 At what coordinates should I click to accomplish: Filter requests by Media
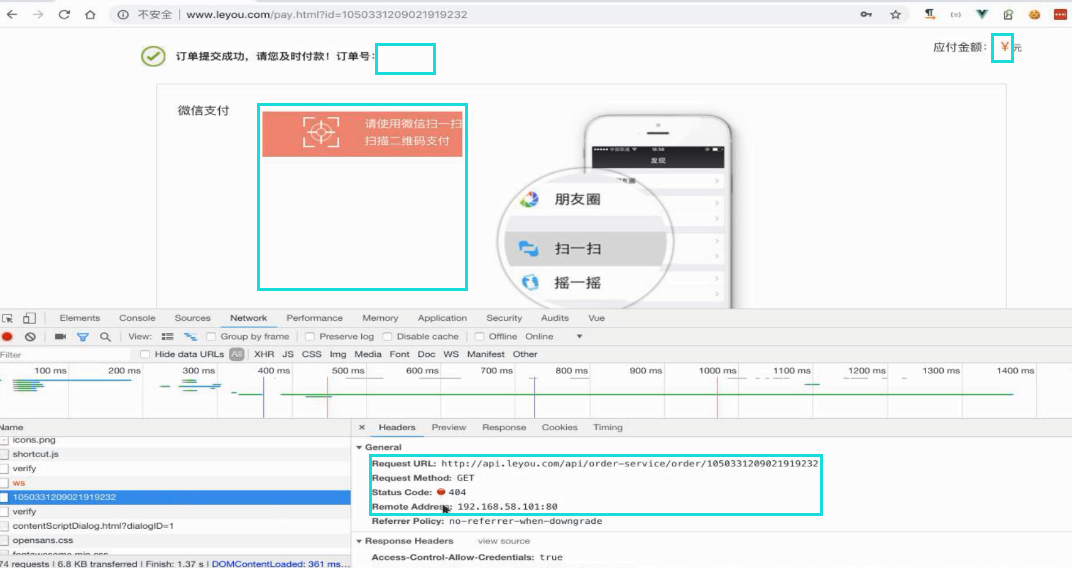tap(368, 354)
